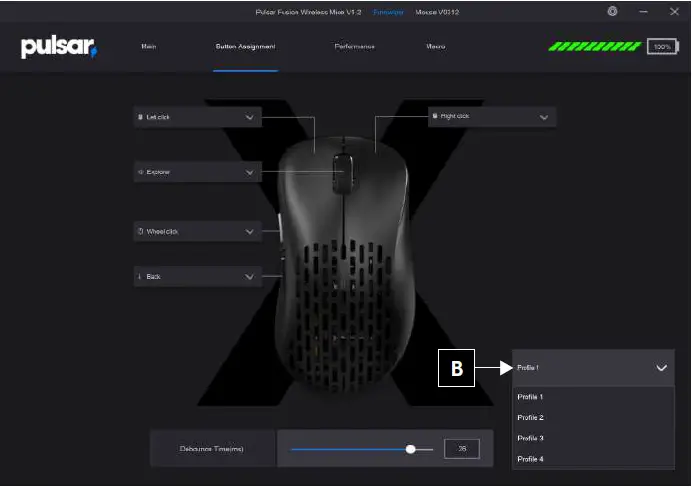The image size is (692, 490).
Task: Expand the Back button assignment dropdown
Action: point(198,276)
